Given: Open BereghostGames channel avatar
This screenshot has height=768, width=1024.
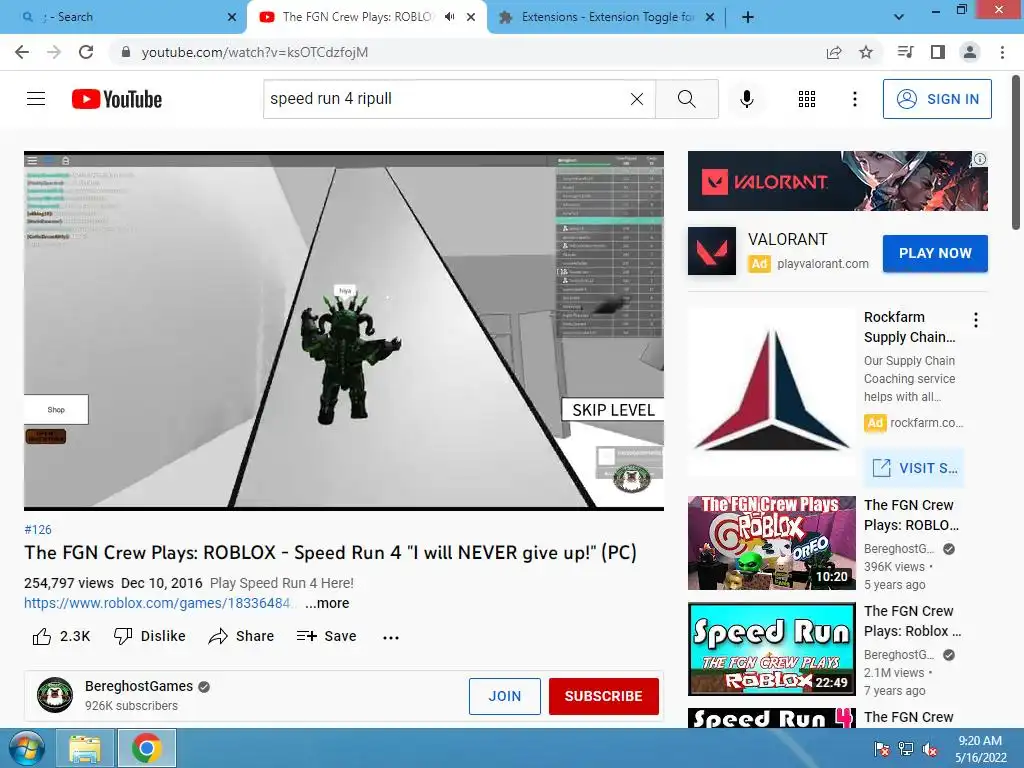Looking at the screenshot, I should (x=55, y=695).
